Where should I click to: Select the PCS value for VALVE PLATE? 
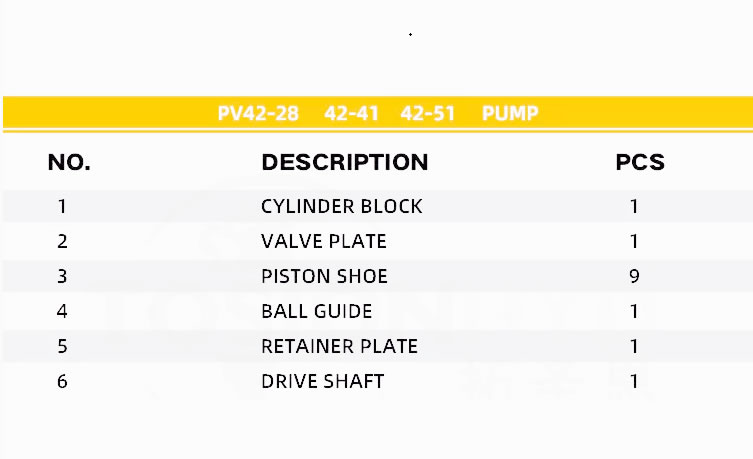point(634,242)
